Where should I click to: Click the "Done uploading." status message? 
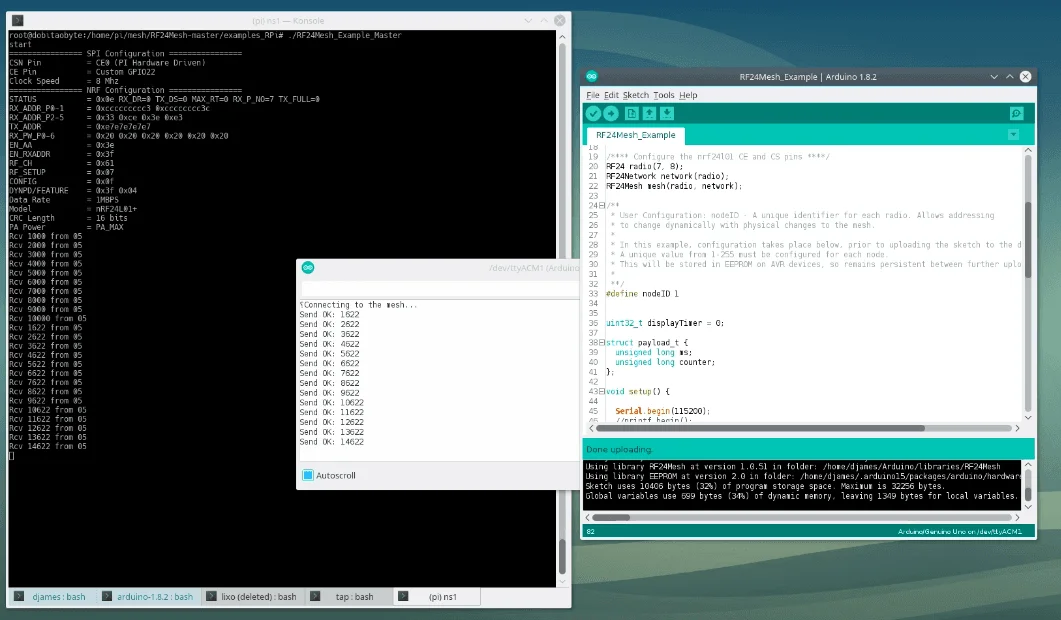coord(620,449)
